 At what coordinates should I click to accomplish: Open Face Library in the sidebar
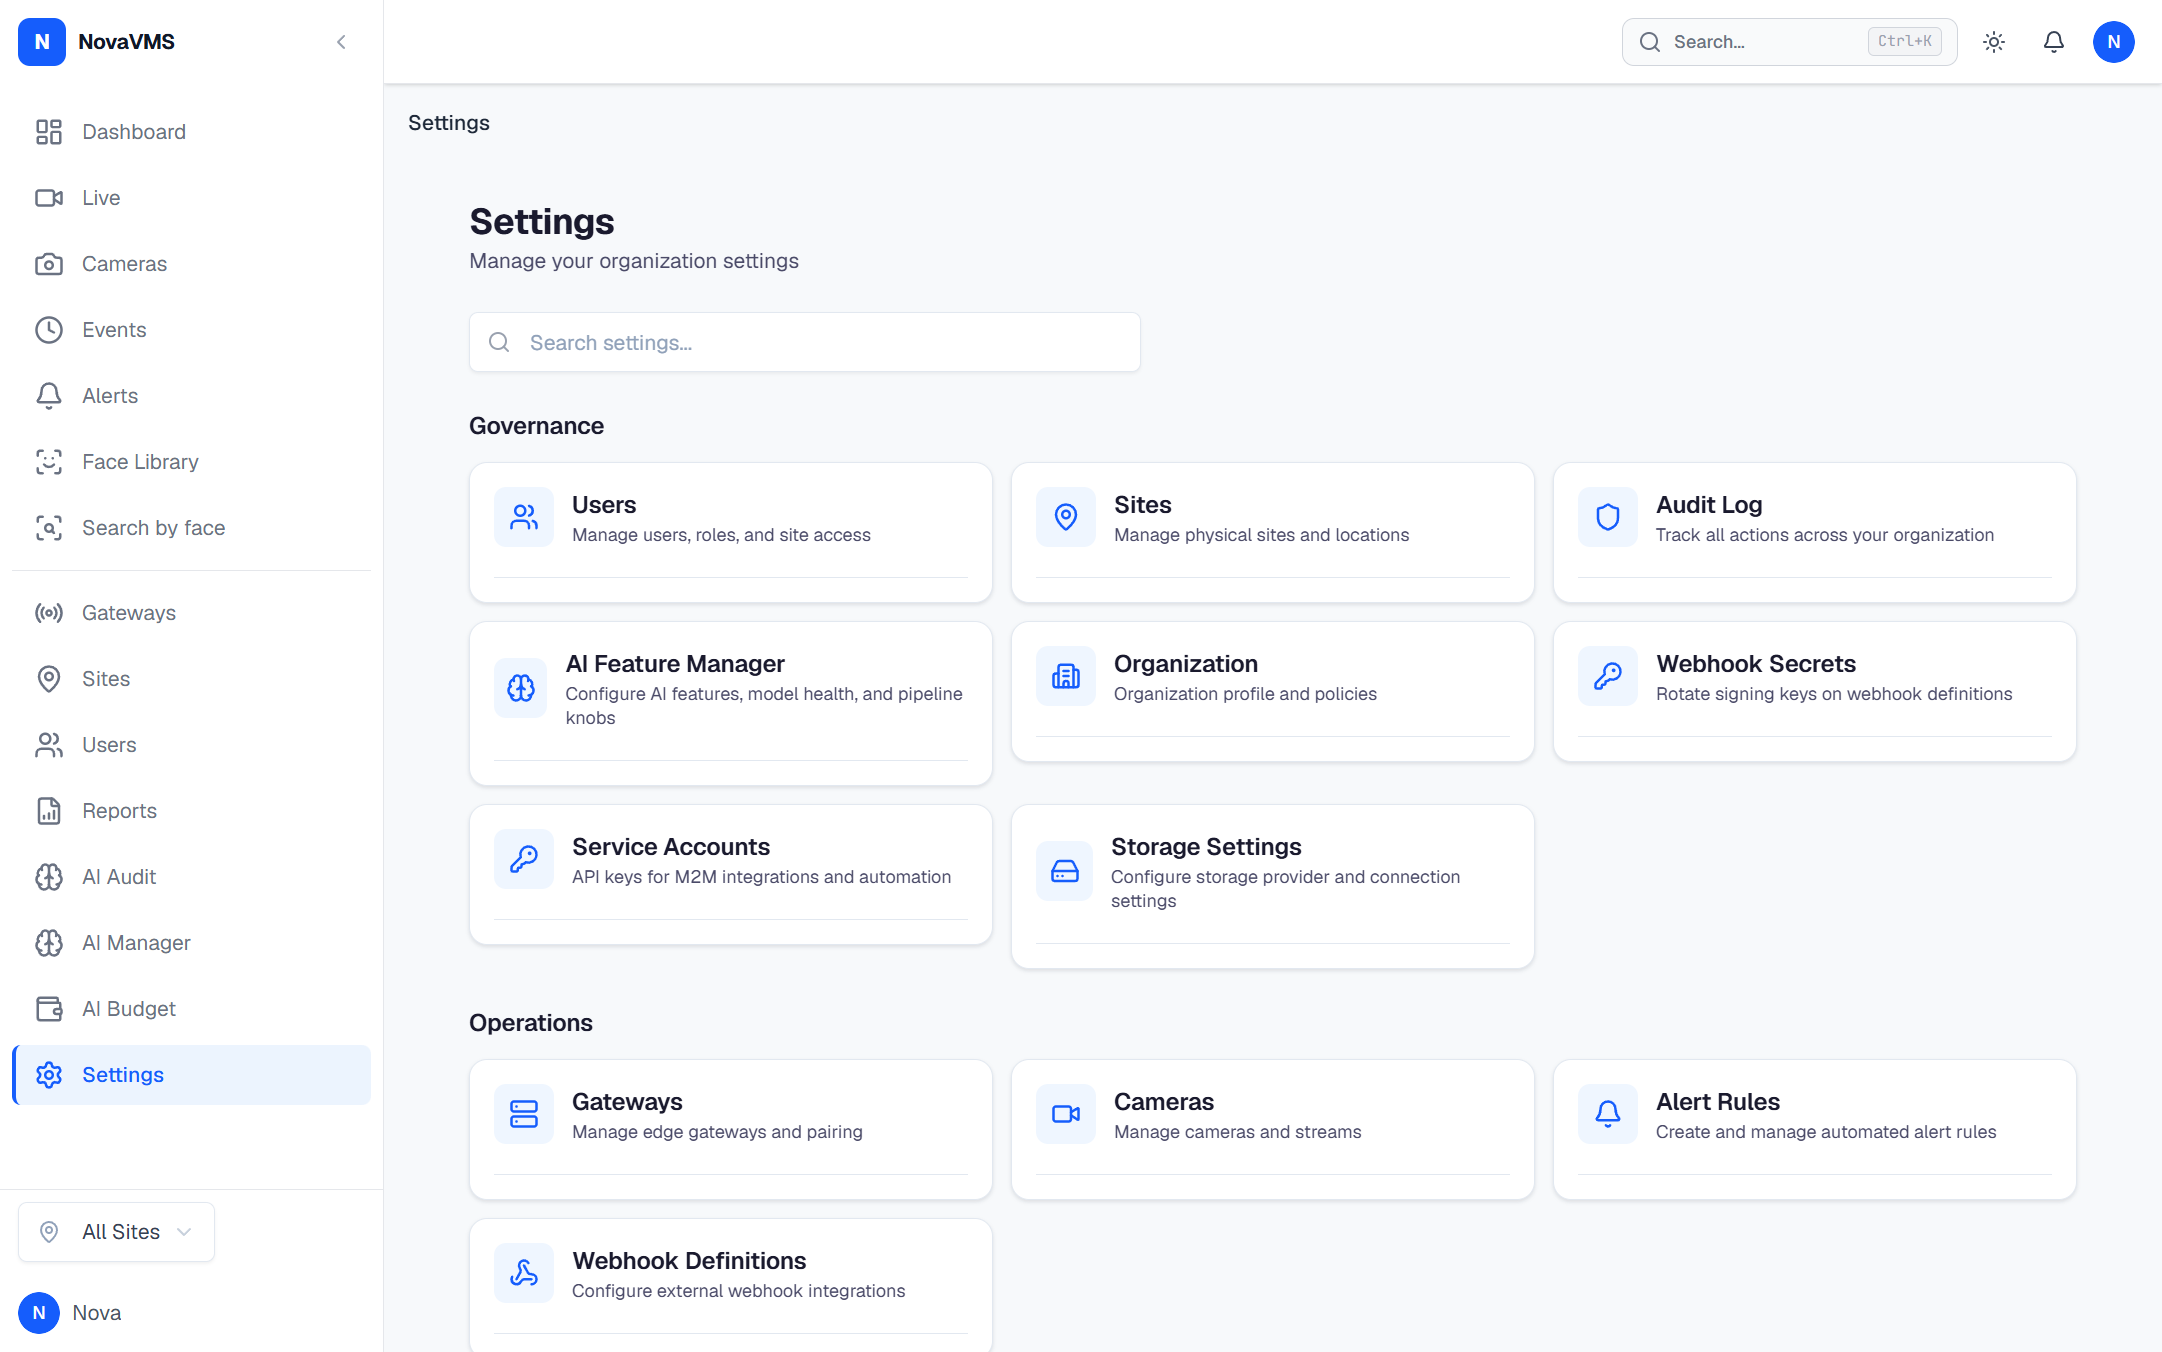[x=191, y=462]
